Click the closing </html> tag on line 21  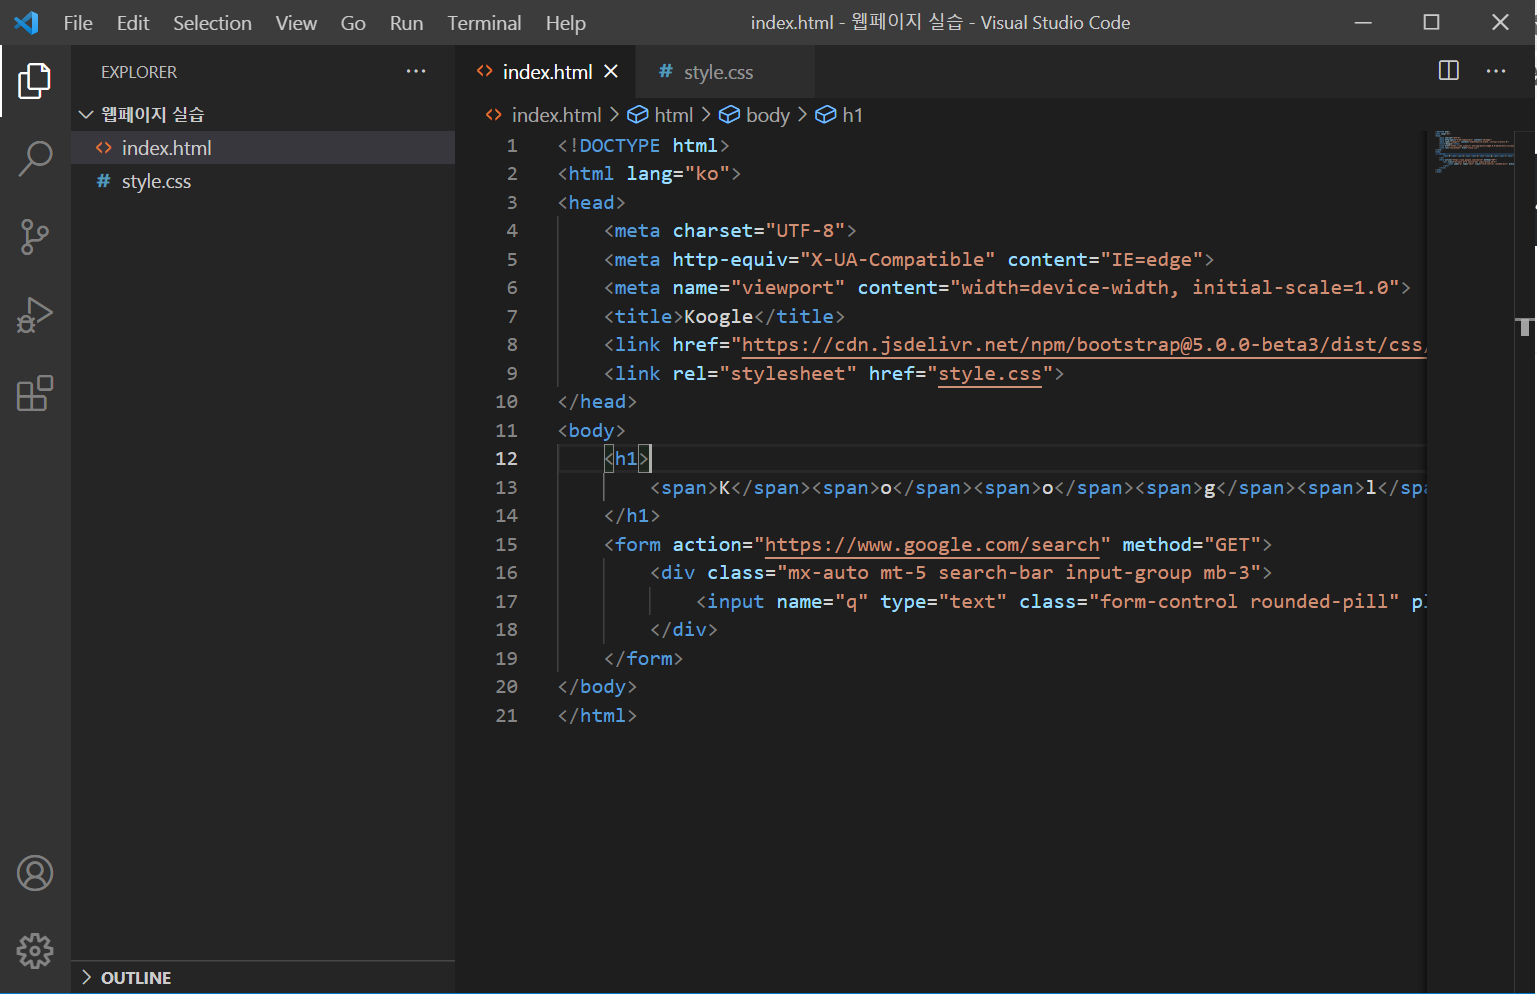597,716
